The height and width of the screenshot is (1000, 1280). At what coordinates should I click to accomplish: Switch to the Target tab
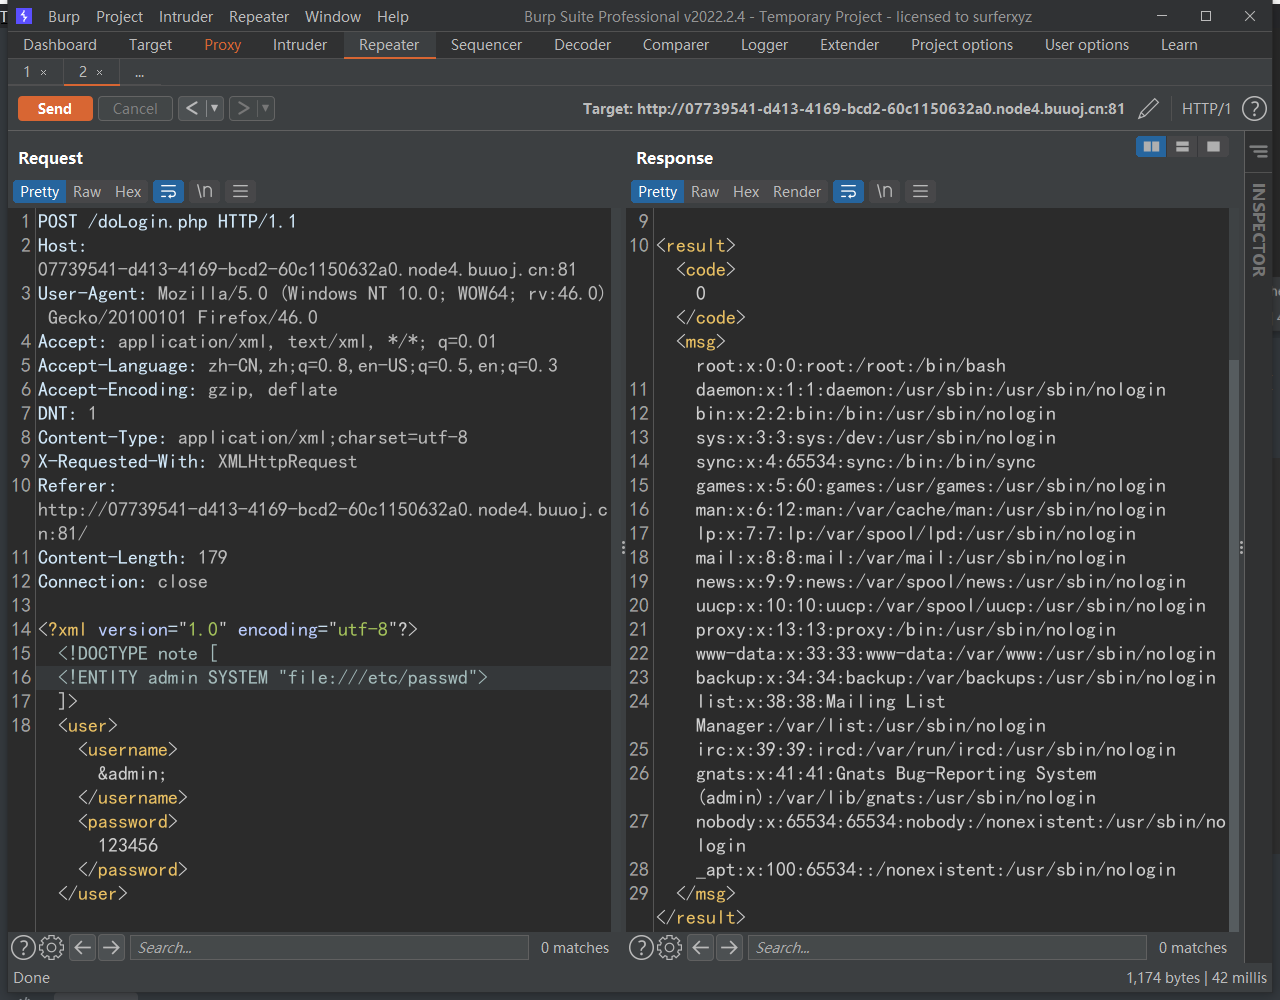151,45
